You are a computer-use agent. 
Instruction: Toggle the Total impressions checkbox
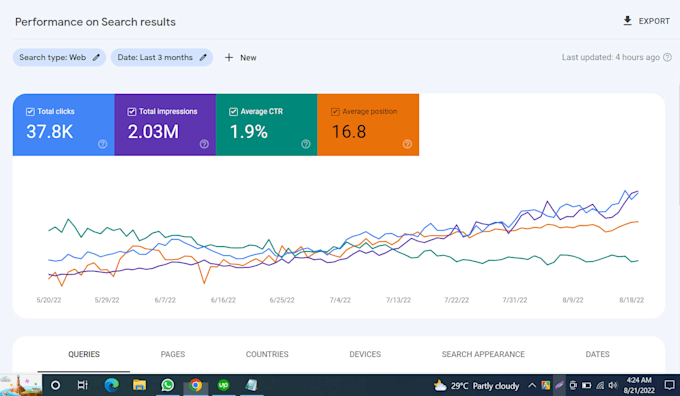point(132,112)
